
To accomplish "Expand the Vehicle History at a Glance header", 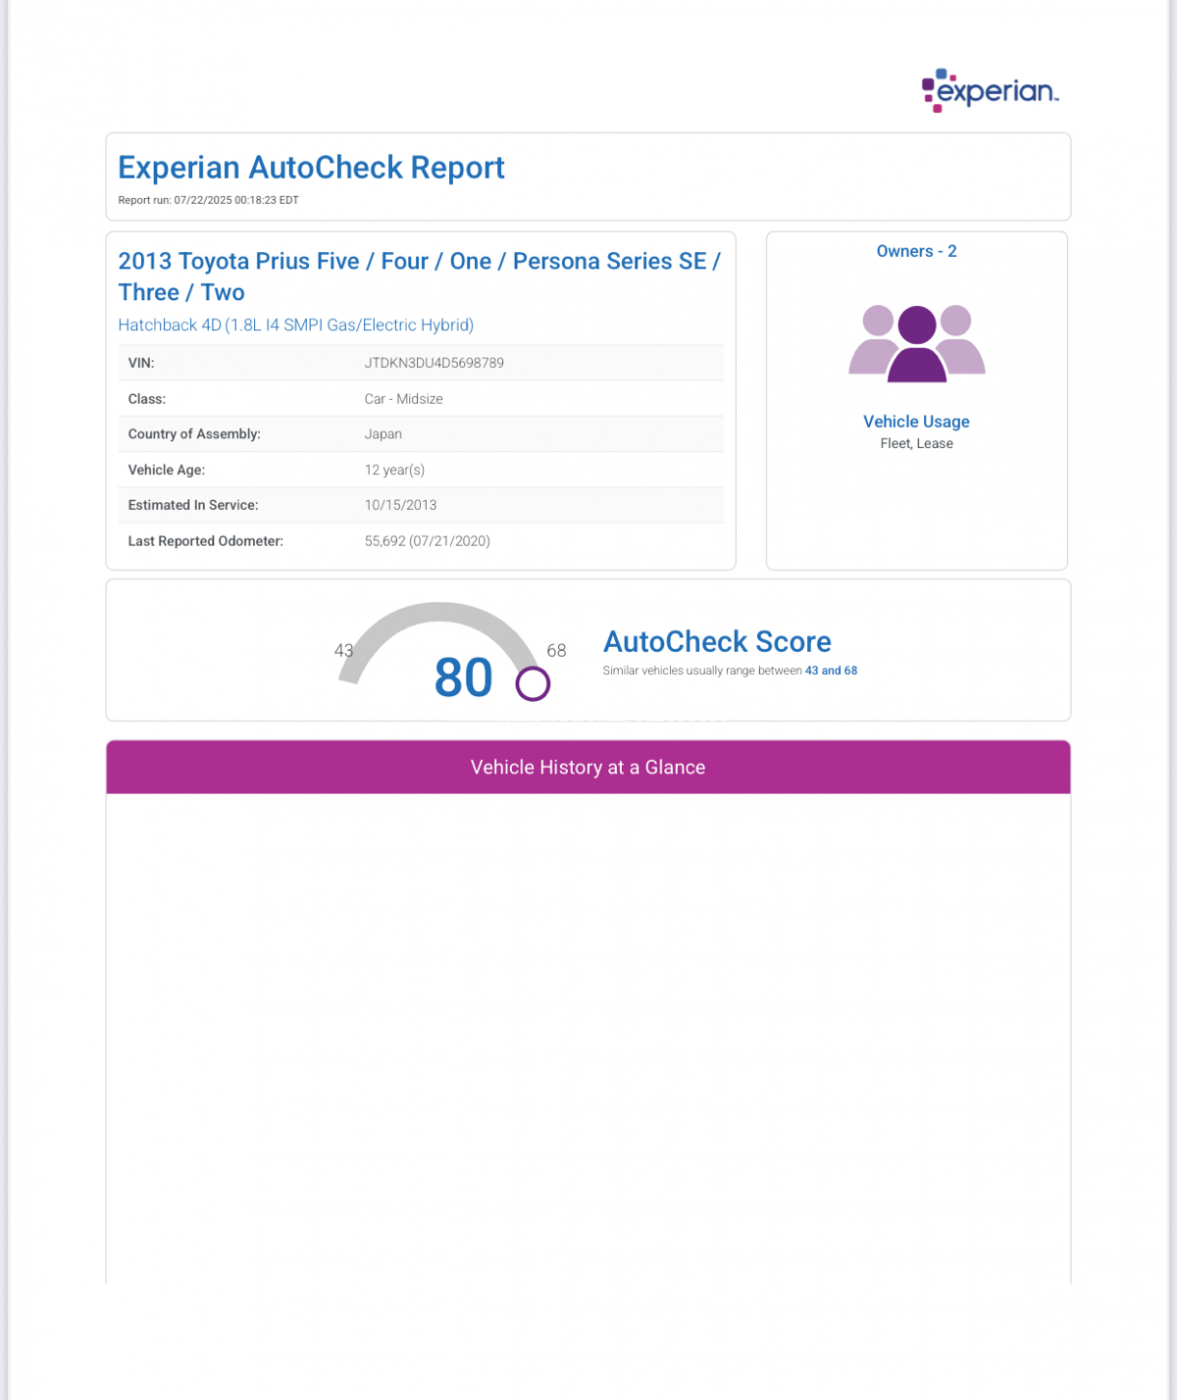I will pos(588,767).
